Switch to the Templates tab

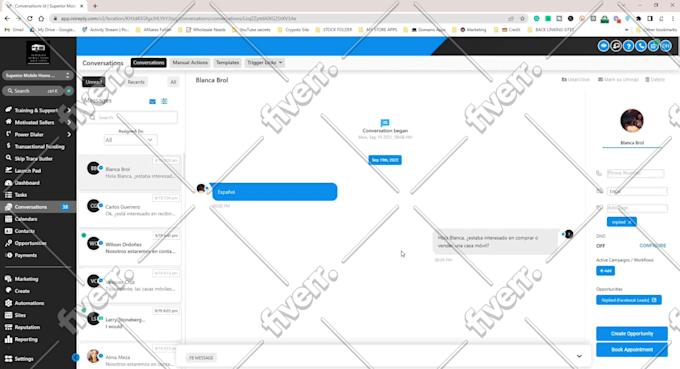(228, 63)
